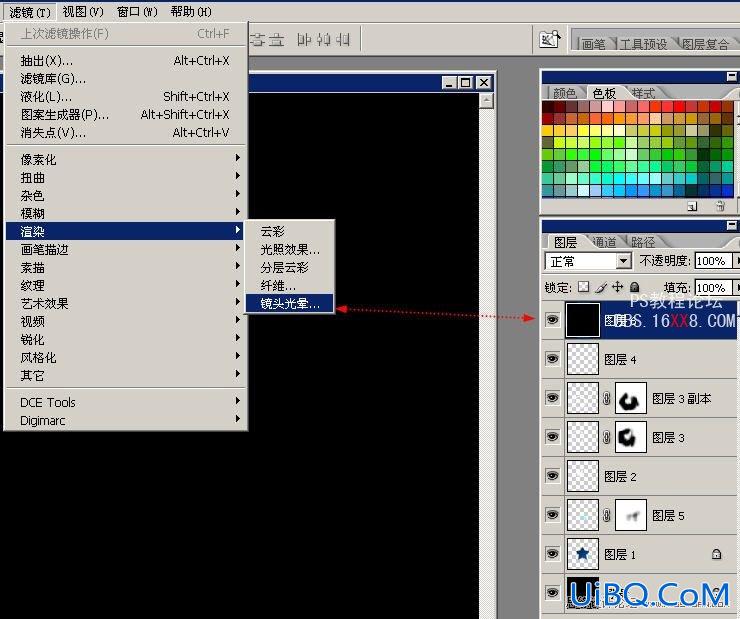Toggle lock position icon
The height and width of the screenshot is (619, 740).
pyautogui.click(x=617, y=286)
